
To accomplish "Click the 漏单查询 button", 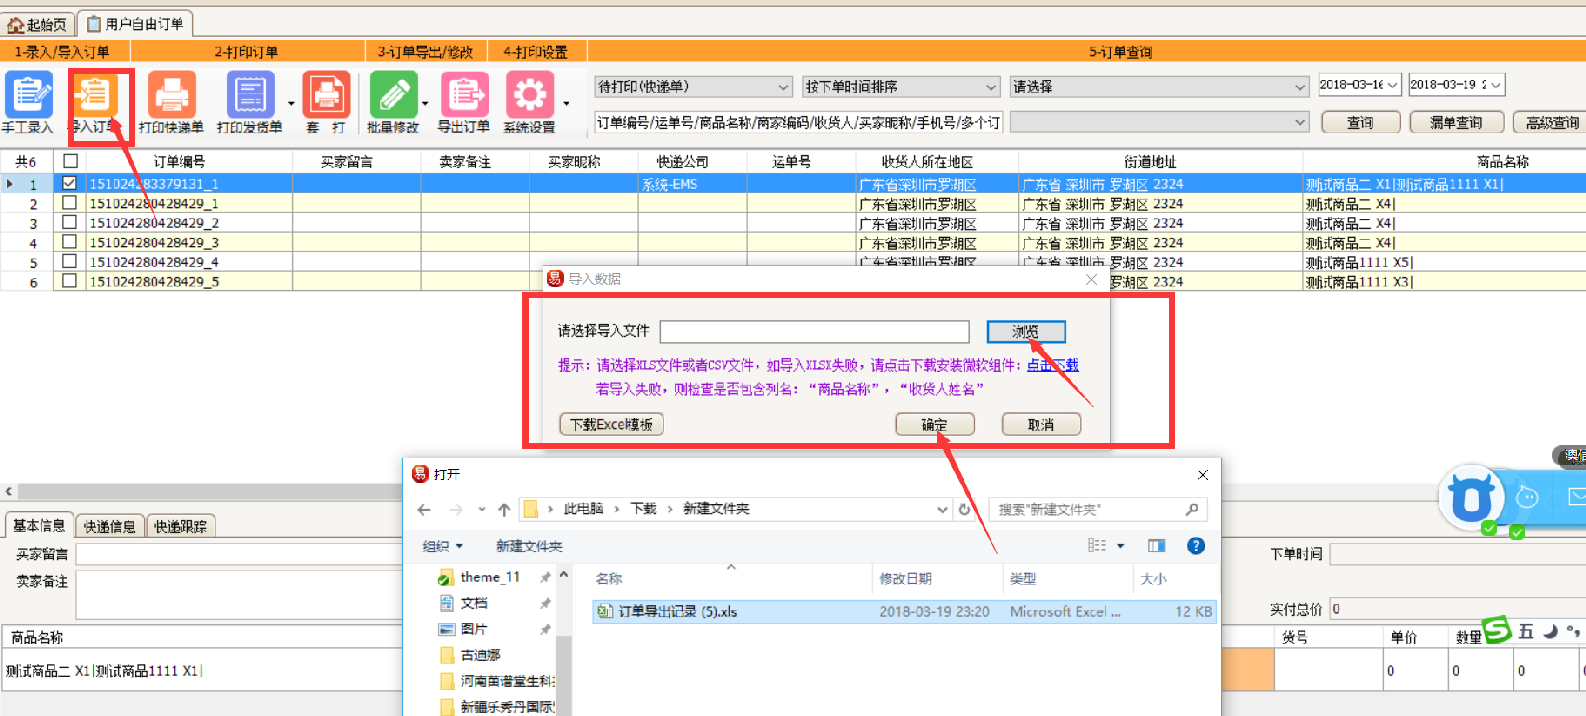I will [x=1456, y=123].
